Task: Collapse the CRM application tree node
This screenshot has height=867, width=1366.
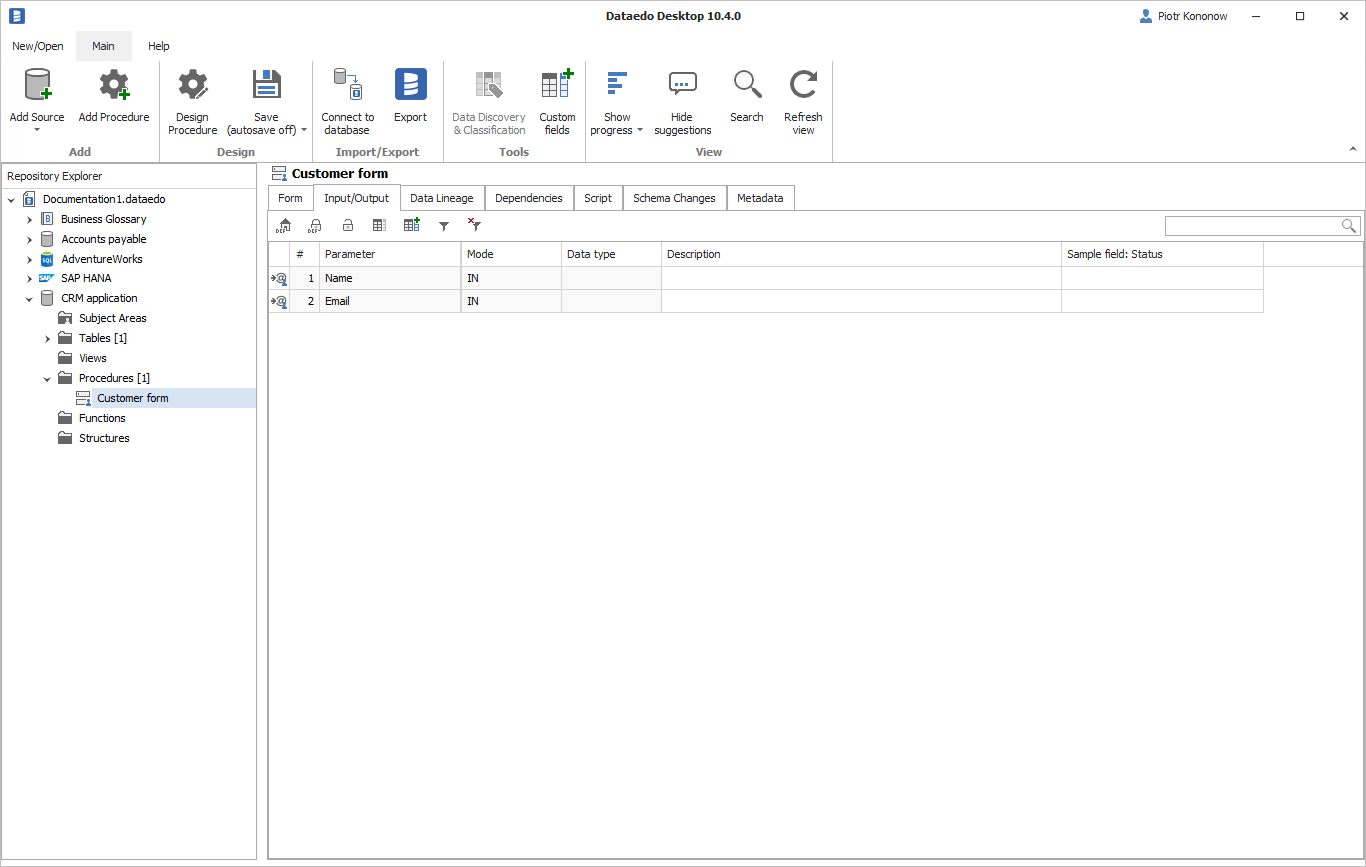Action: (x=30, y=298)
